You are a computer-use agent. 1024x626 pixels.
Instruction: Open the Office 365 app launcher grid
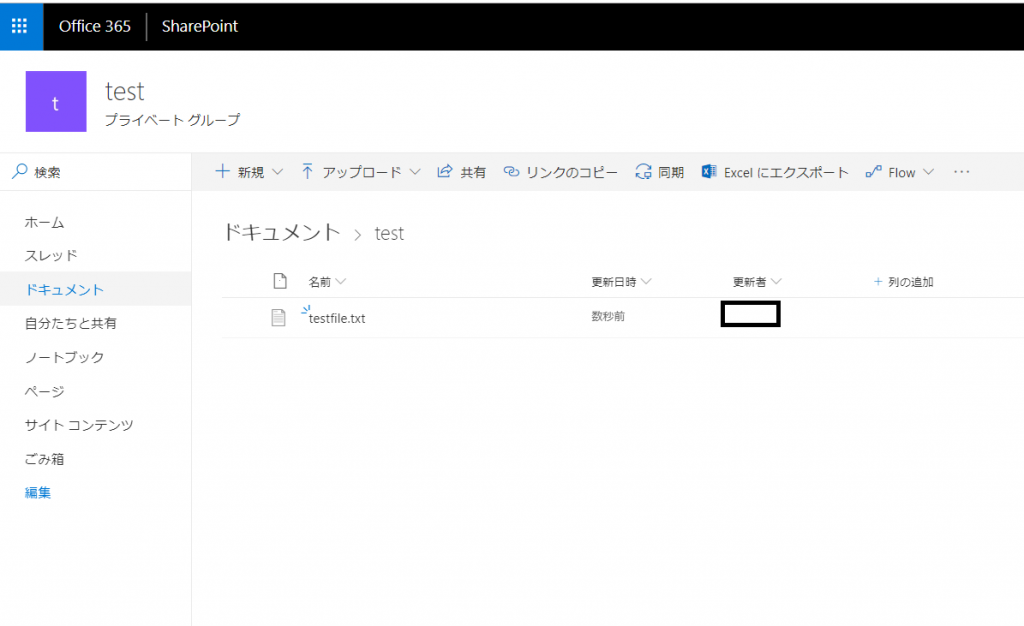[x=20, y=26]
